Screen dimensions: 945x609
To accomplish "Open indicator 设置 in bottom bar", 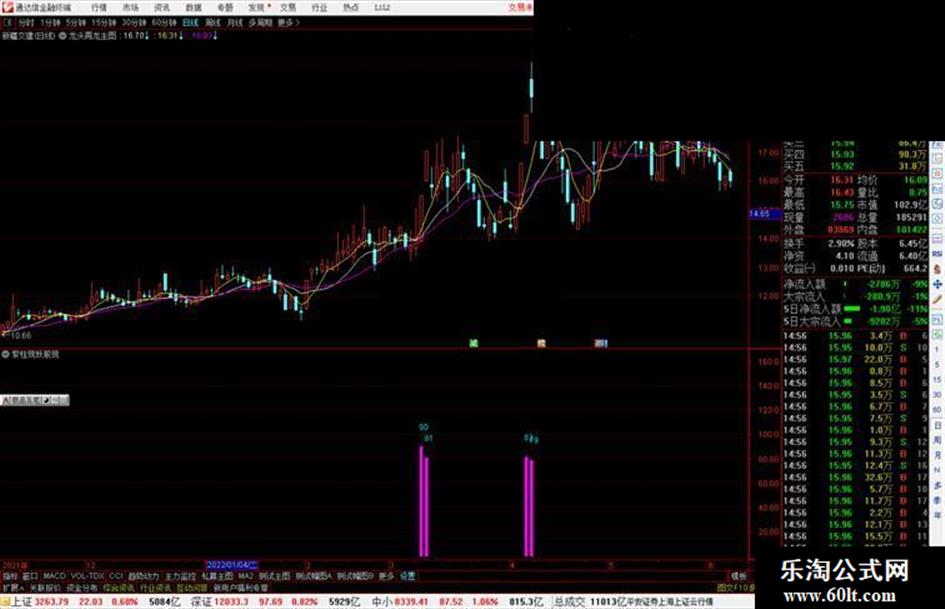I will [407, 576].
